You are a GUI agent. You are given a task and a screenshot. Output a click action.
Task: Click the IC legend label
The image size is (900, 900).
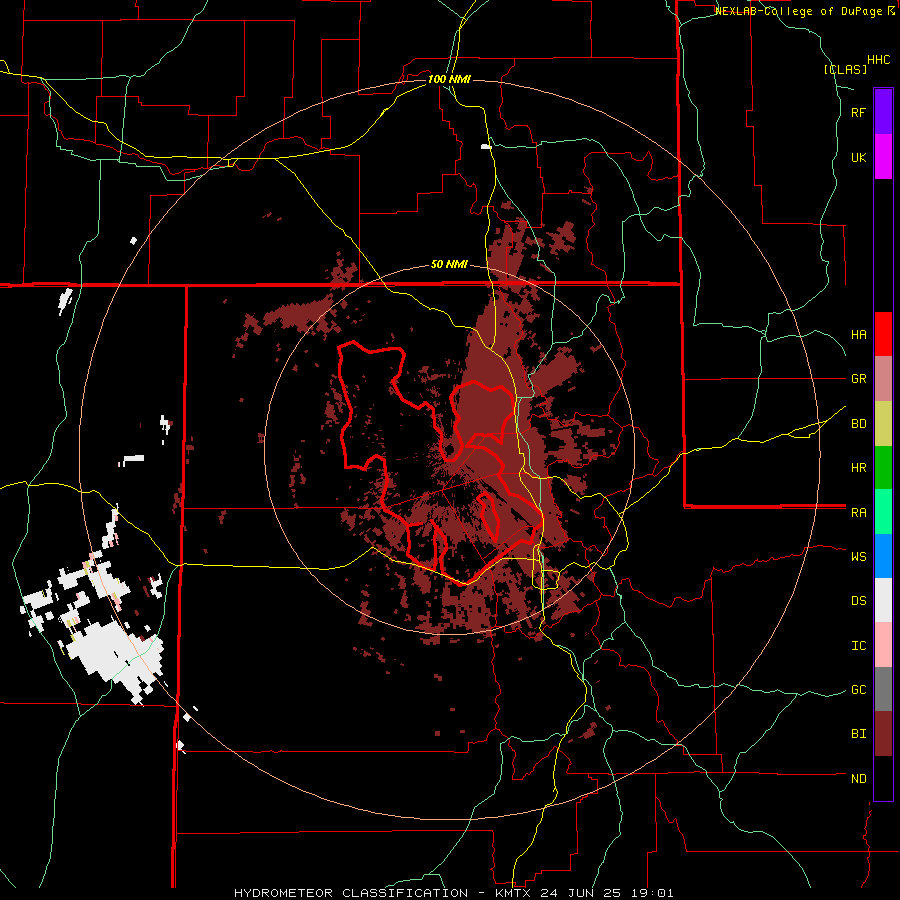858,646
